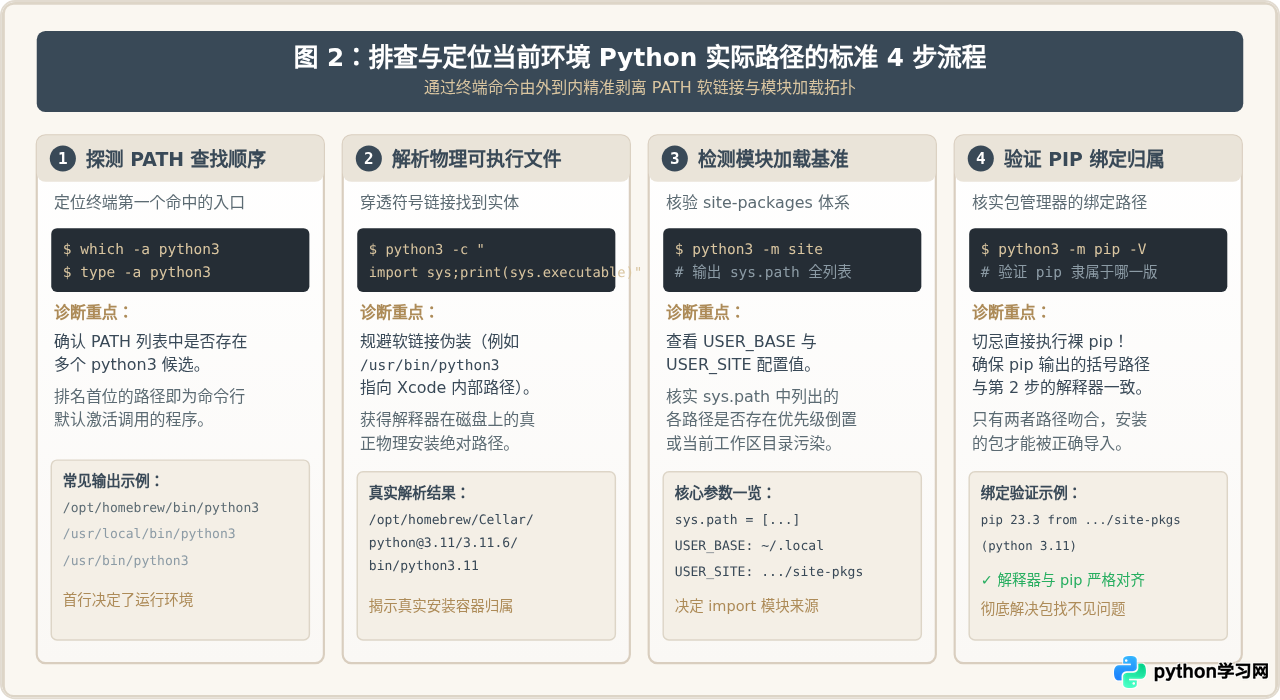1280x700 pixels.
Task: Click '诊断重点：' in the 检测模块加载基准 card
Action: pos(705,312)
